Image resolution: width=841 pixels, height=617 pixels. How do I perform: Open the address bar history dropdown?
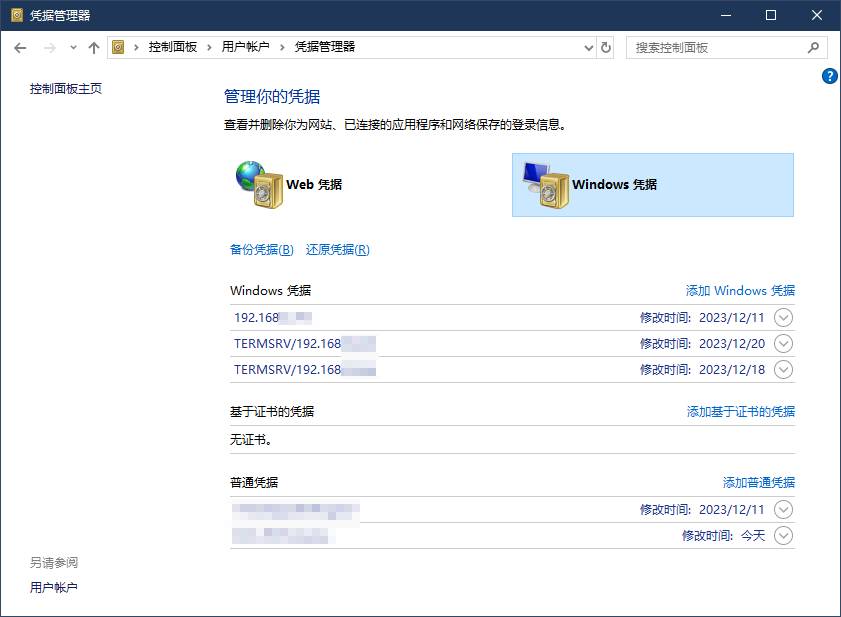[588, 48]
